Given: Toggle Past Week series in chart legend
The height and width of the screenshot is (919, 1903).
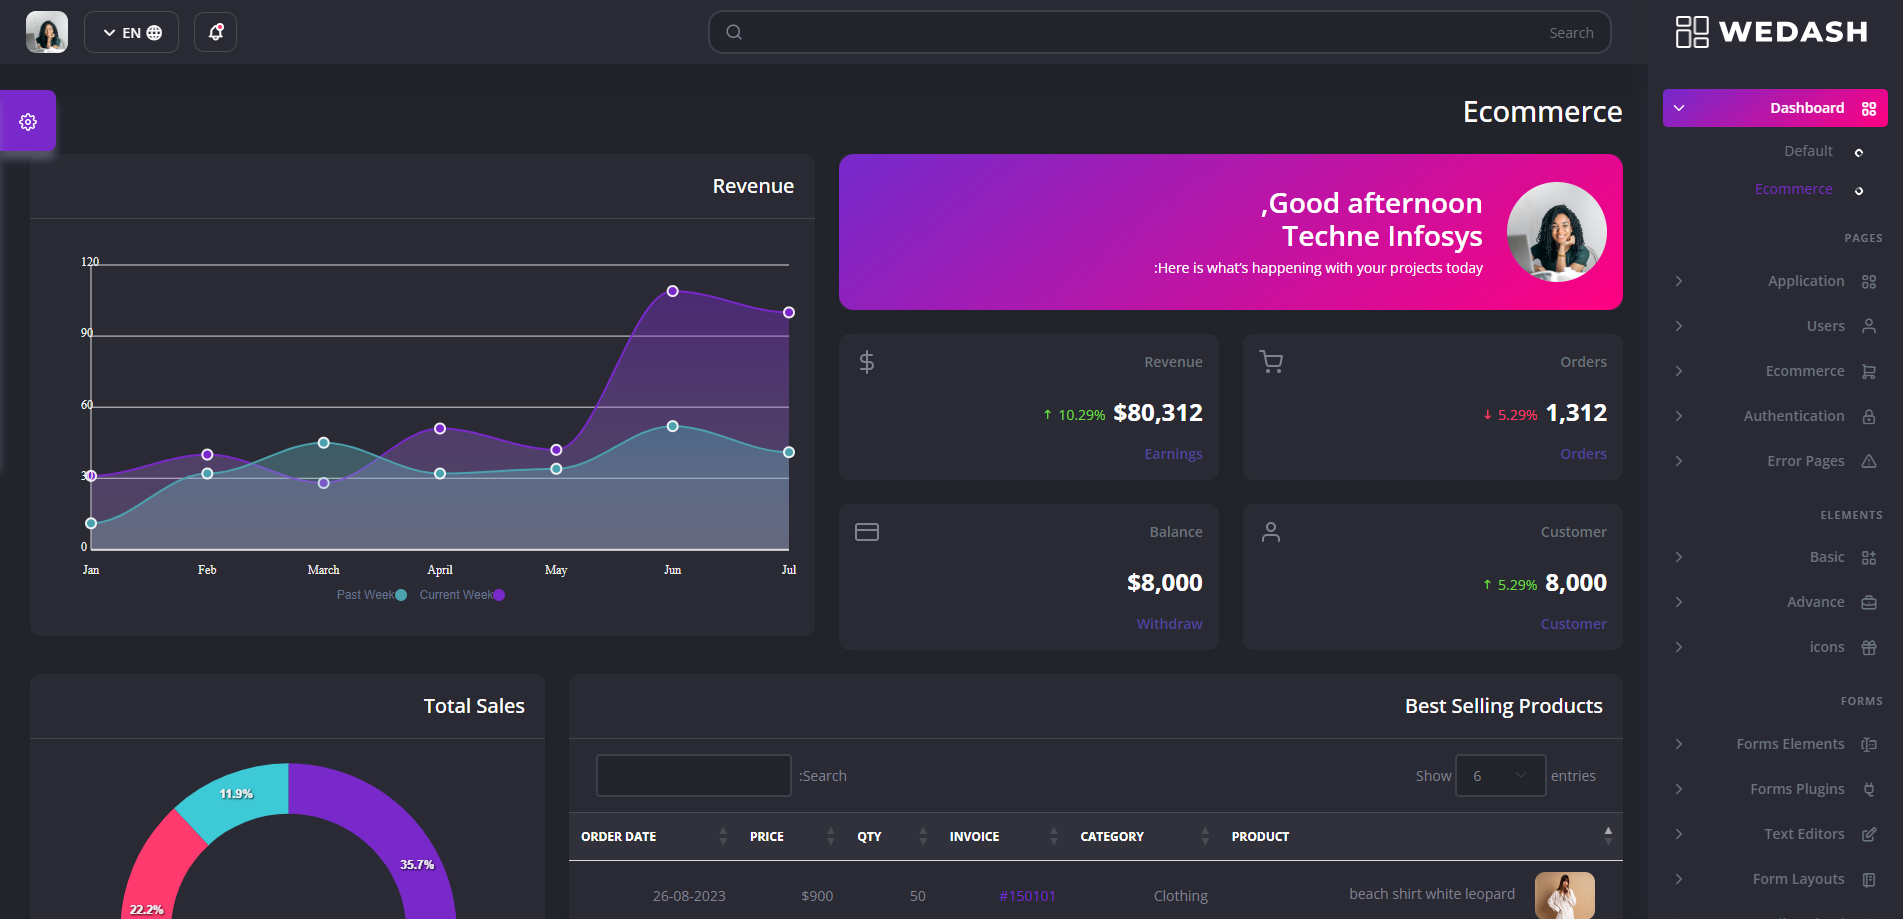Looking at the screenshot, I should 371,595.
